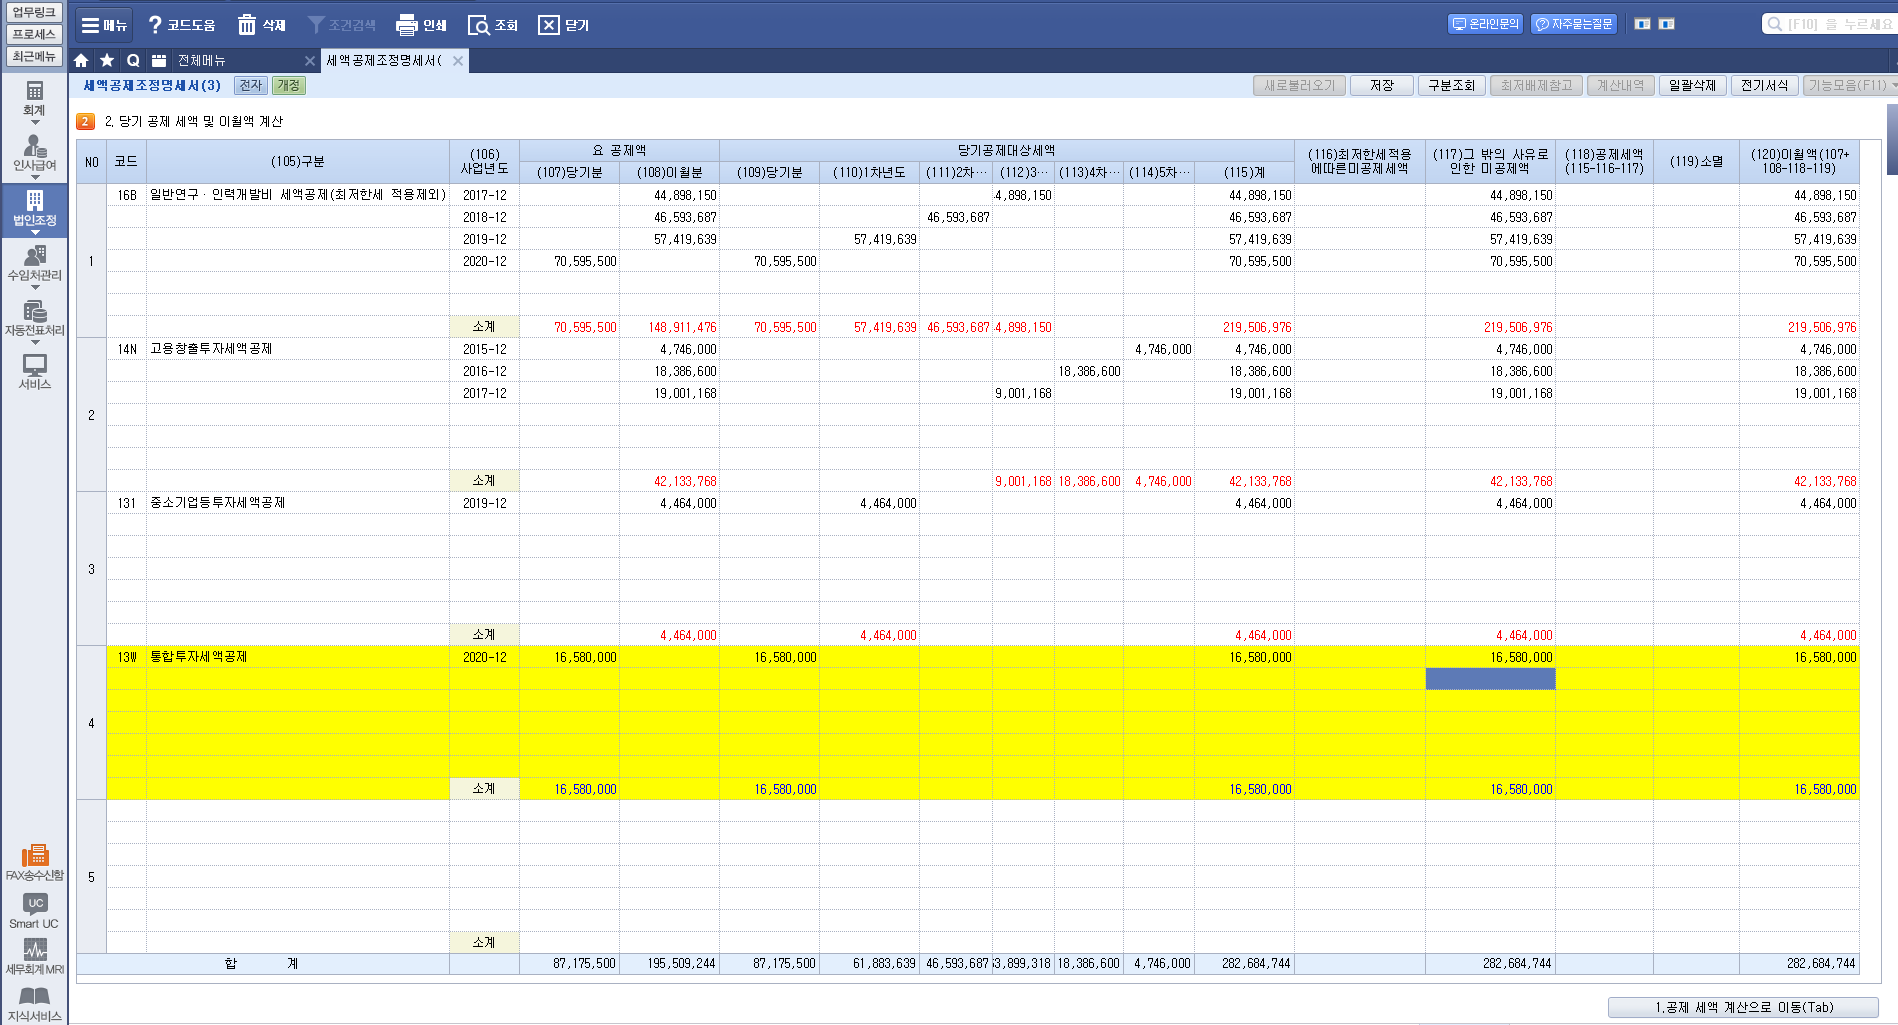This screenshot has height=1025, width=1898.
Task: Click the (105)구분 column header
Action: point(298,162)
